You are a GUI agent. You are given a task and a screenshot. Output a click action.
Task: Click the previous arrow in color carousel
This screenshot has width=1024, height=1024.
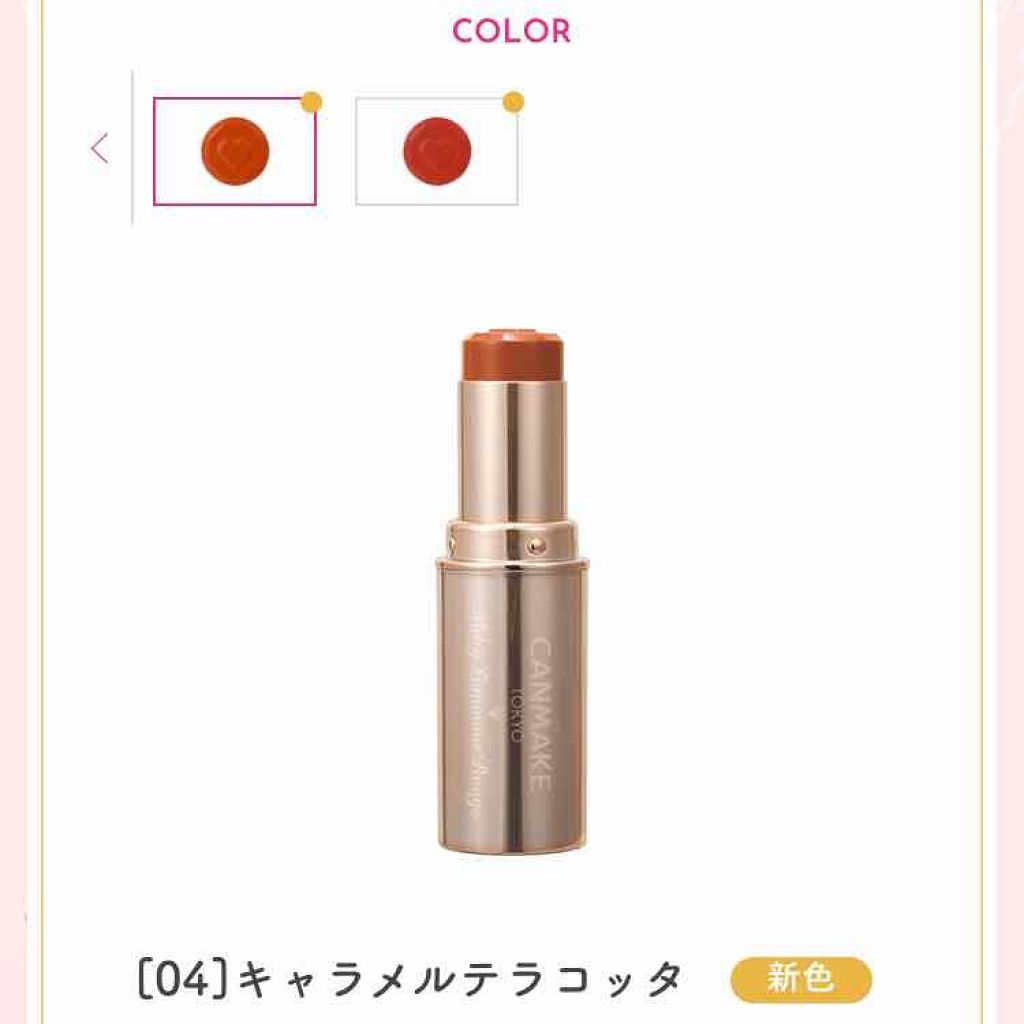(99, 149)
